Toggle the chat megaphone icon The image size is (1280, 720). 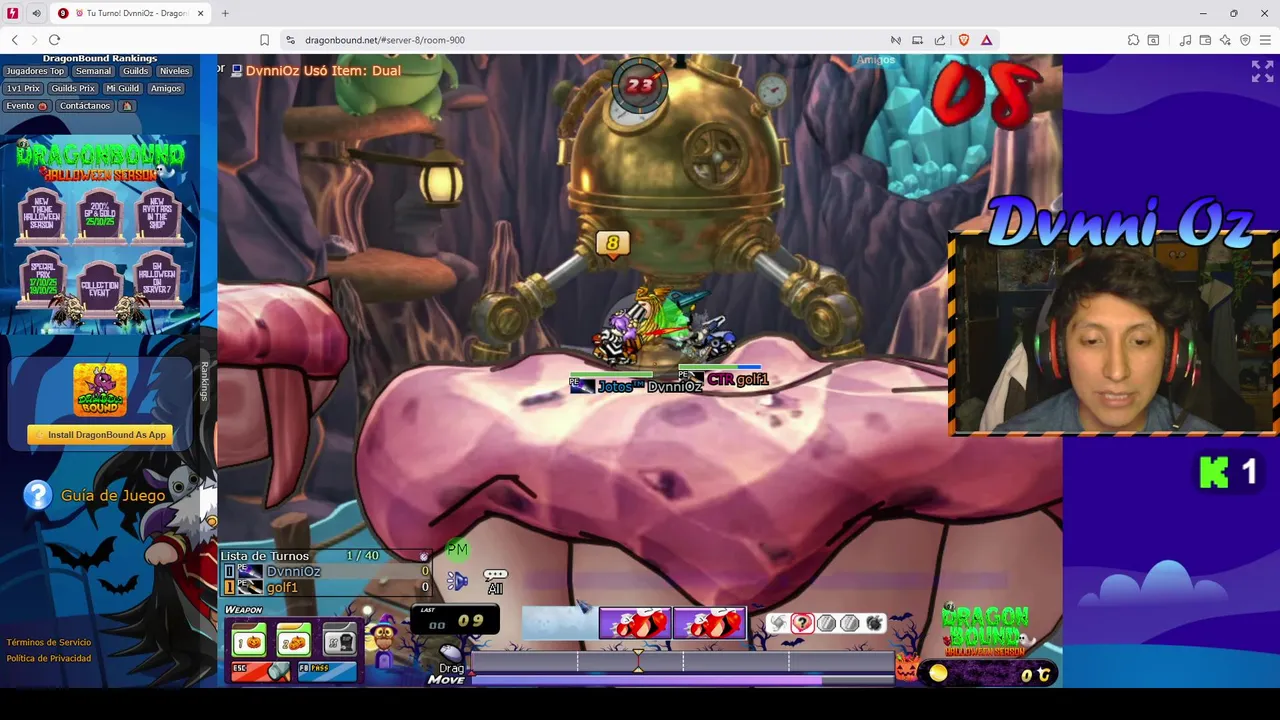(457, 581)
